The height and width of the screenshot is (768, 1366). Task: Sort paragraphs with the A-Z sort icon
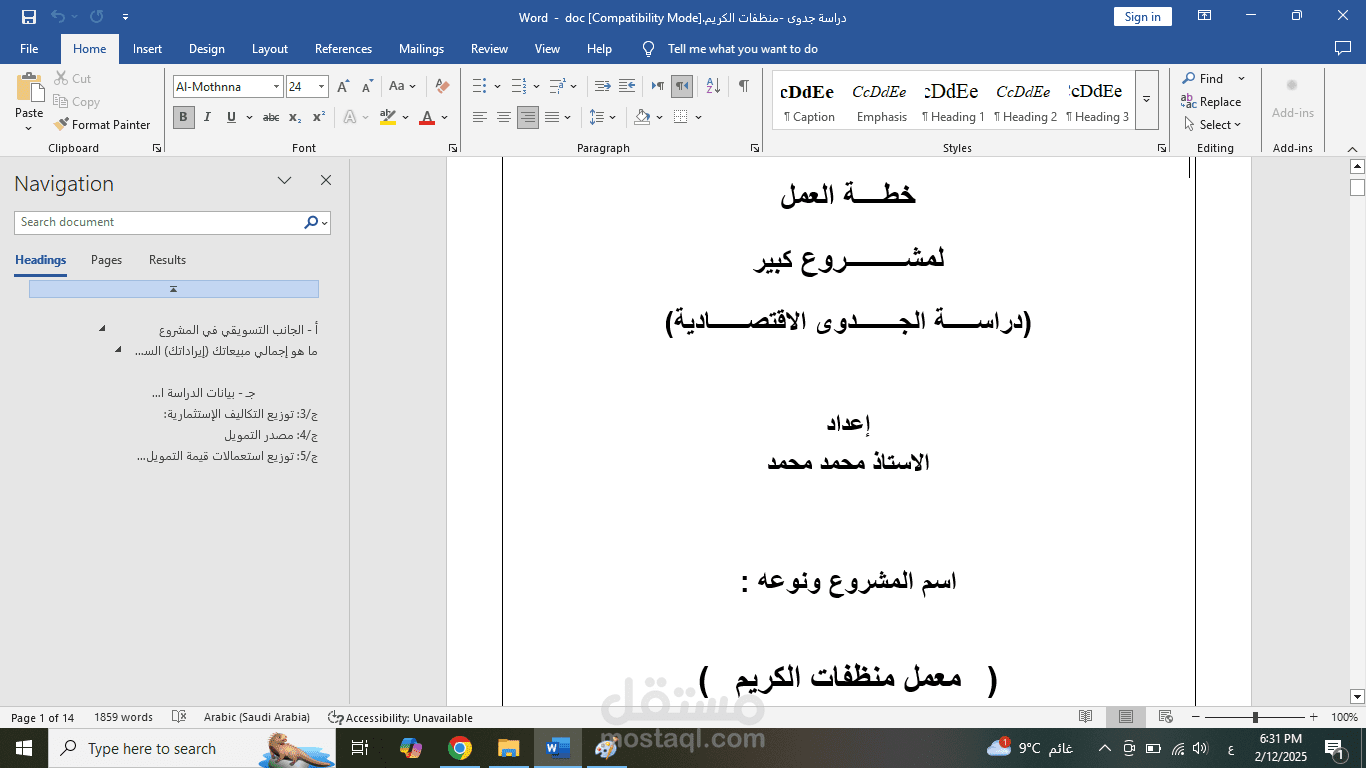pos(713,86)
